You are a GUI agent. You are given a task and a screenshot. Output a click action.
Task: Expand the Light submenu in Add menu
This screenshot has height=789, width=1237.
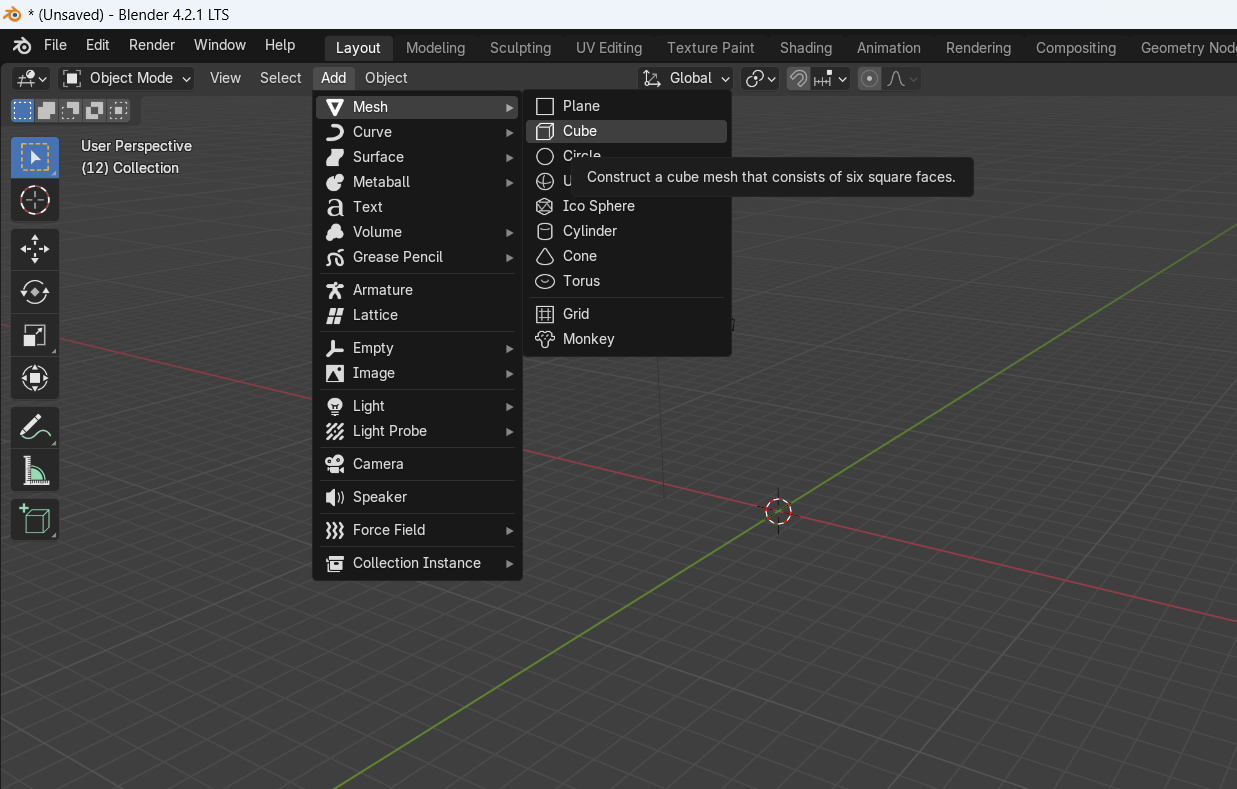(418, 406)
